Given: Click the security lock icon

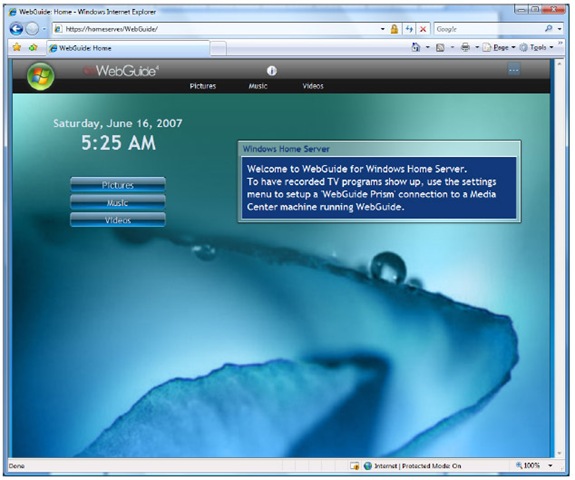Looking at the screenshot, I should pyautogui.click(x=394, y=29).
